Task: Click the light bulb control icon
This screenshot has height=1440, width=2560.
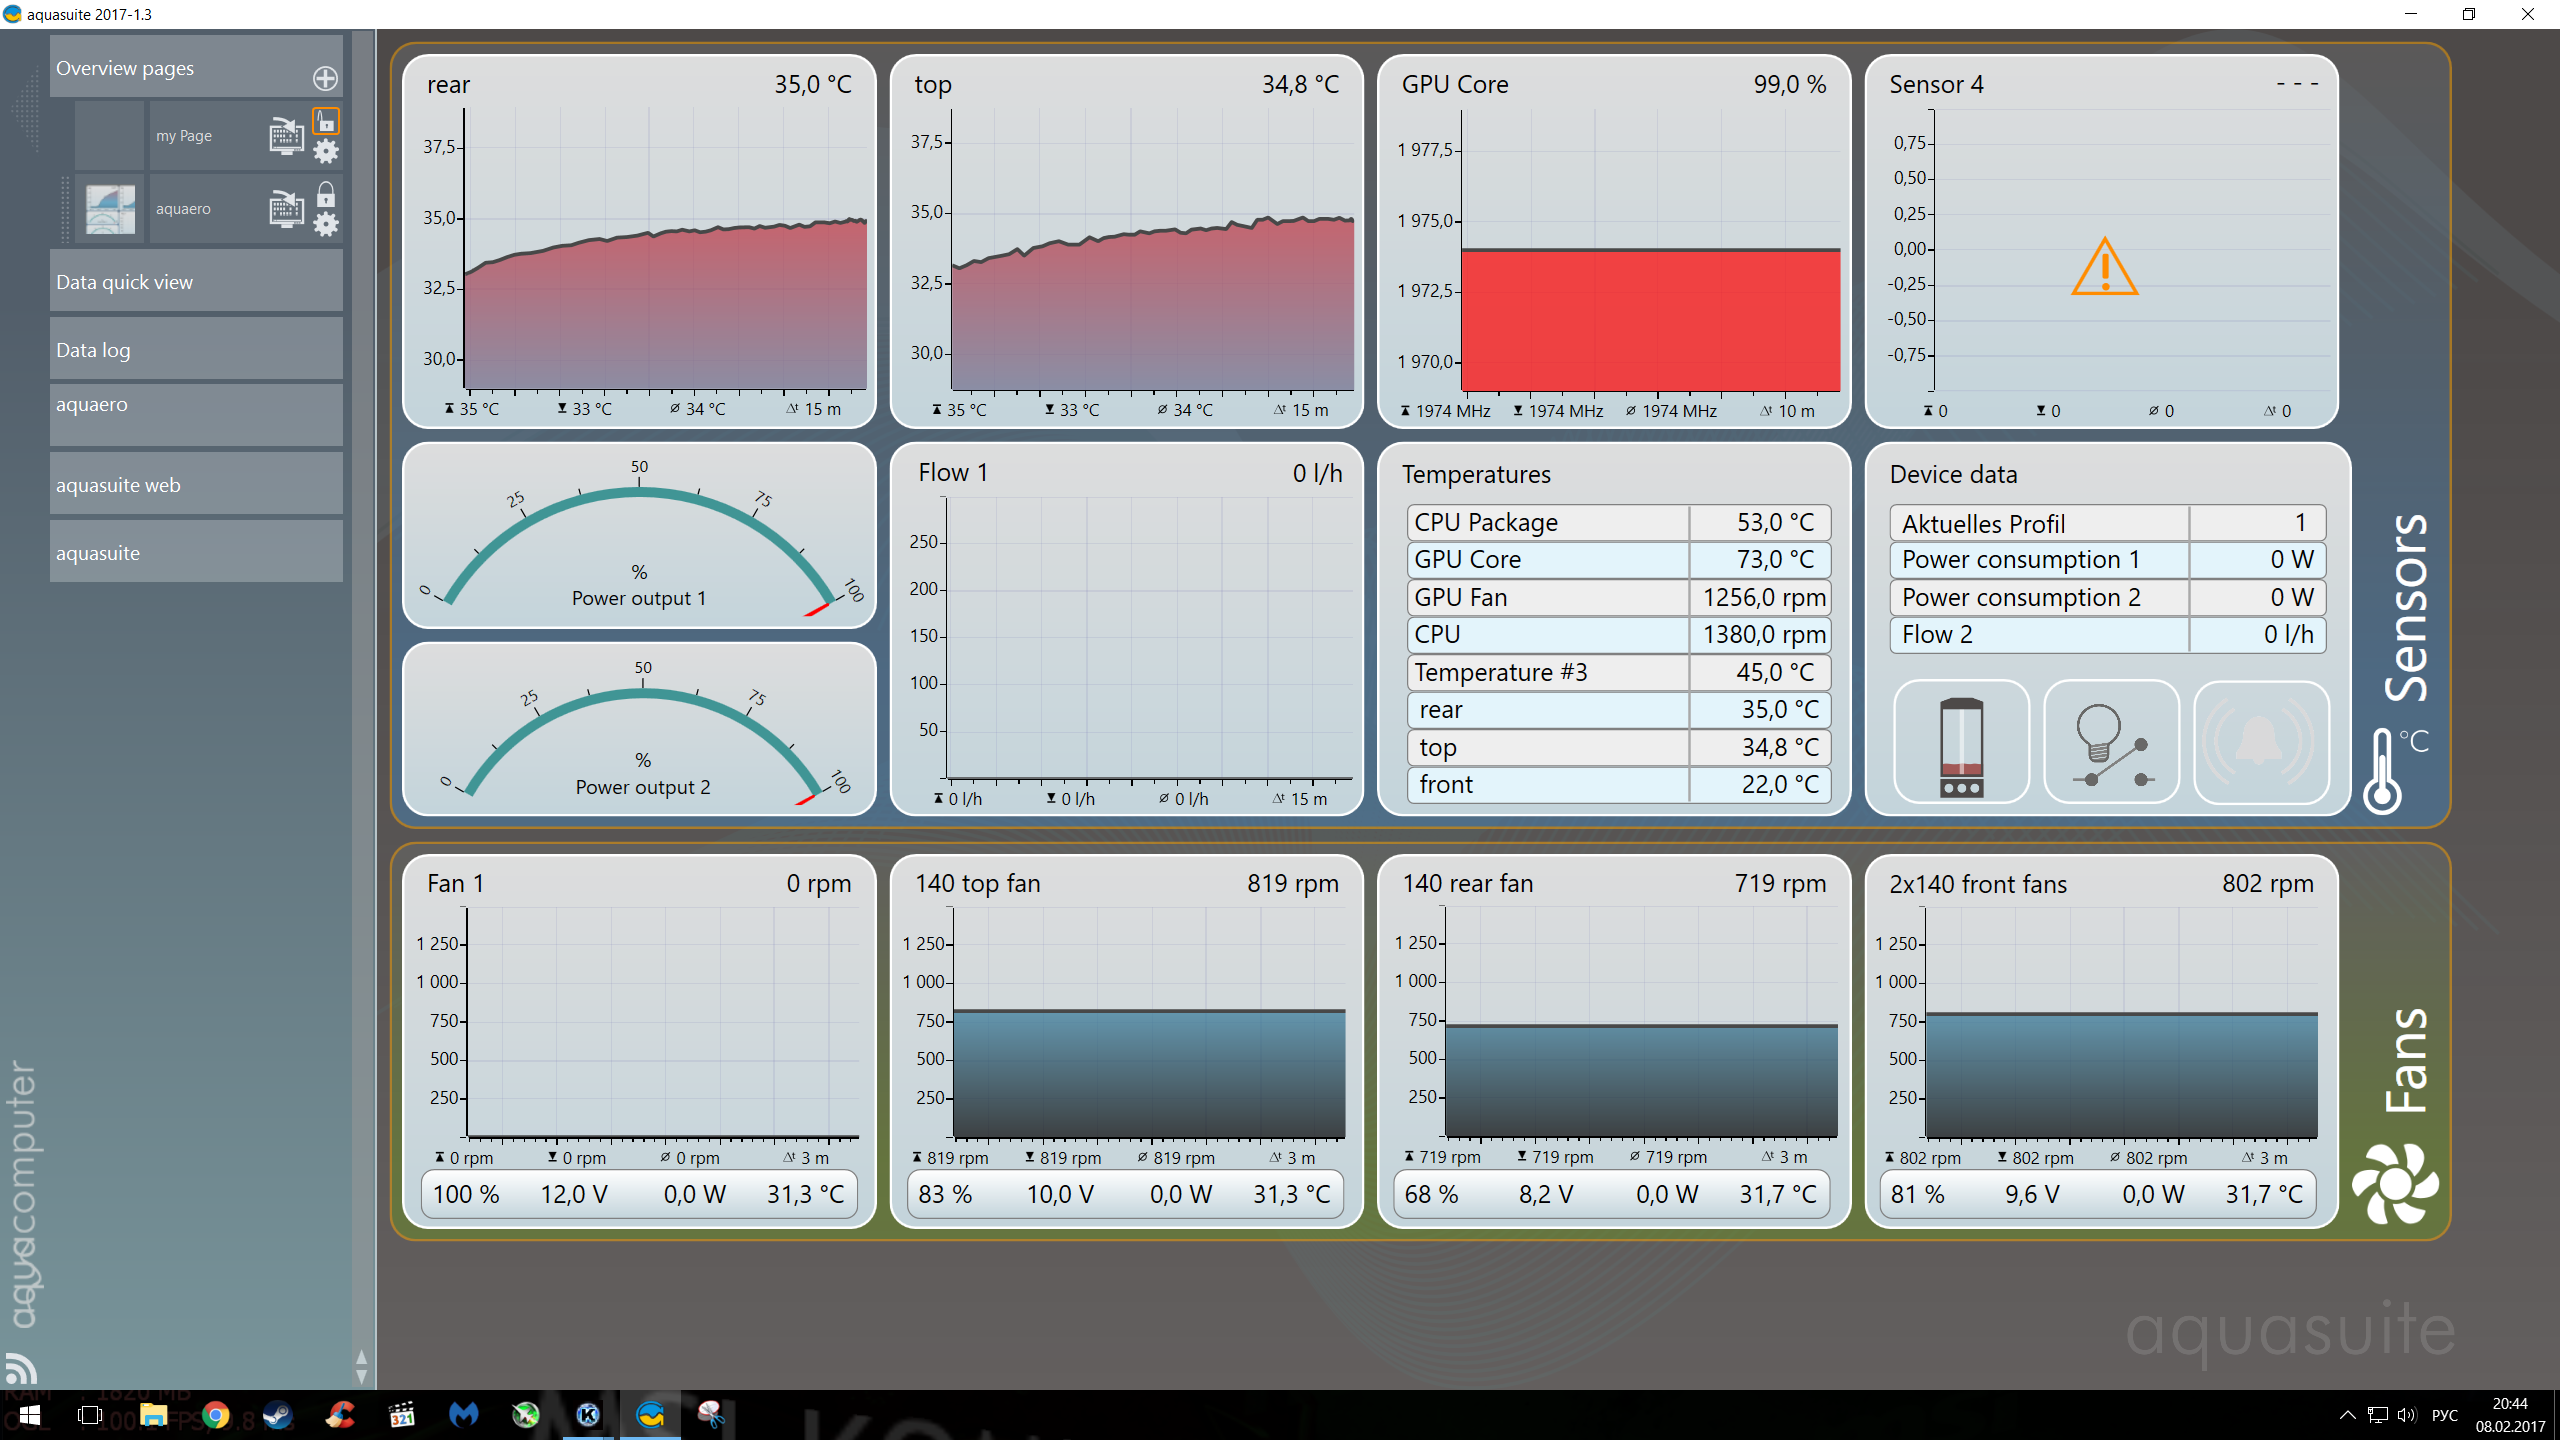Action: (x=2111, y=743)
